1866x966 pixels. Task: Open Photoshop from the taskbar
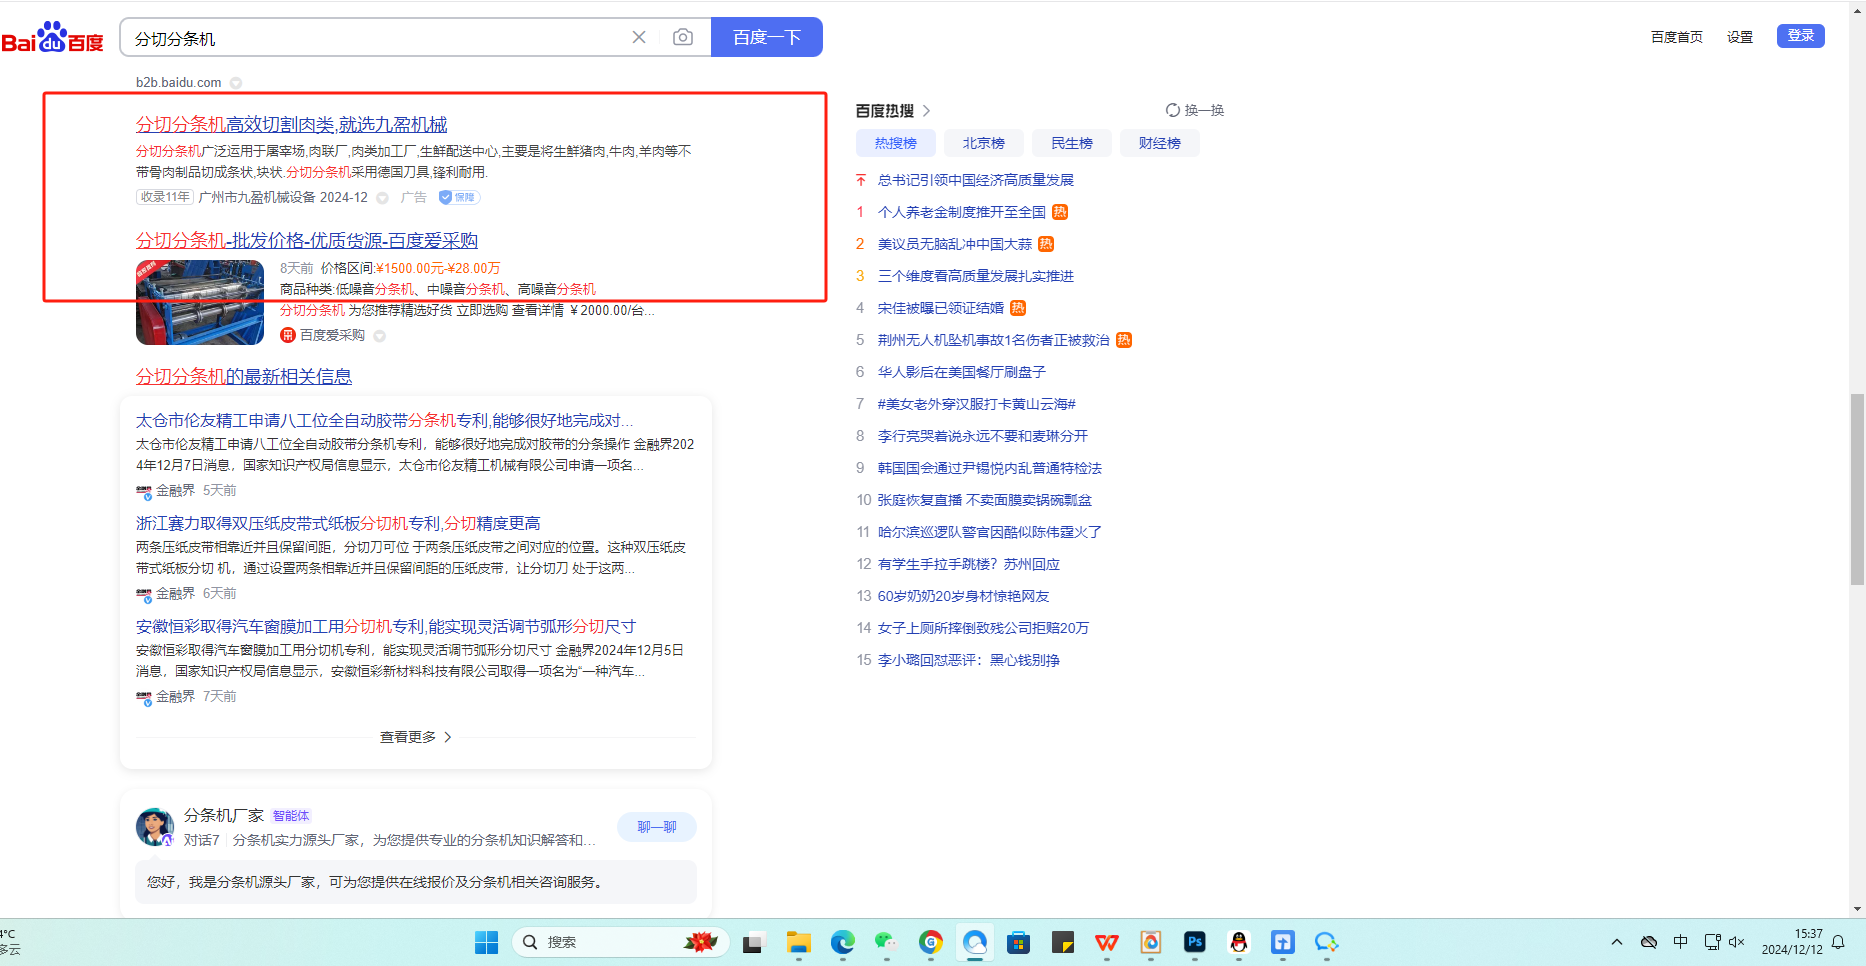click(1194, 942)
